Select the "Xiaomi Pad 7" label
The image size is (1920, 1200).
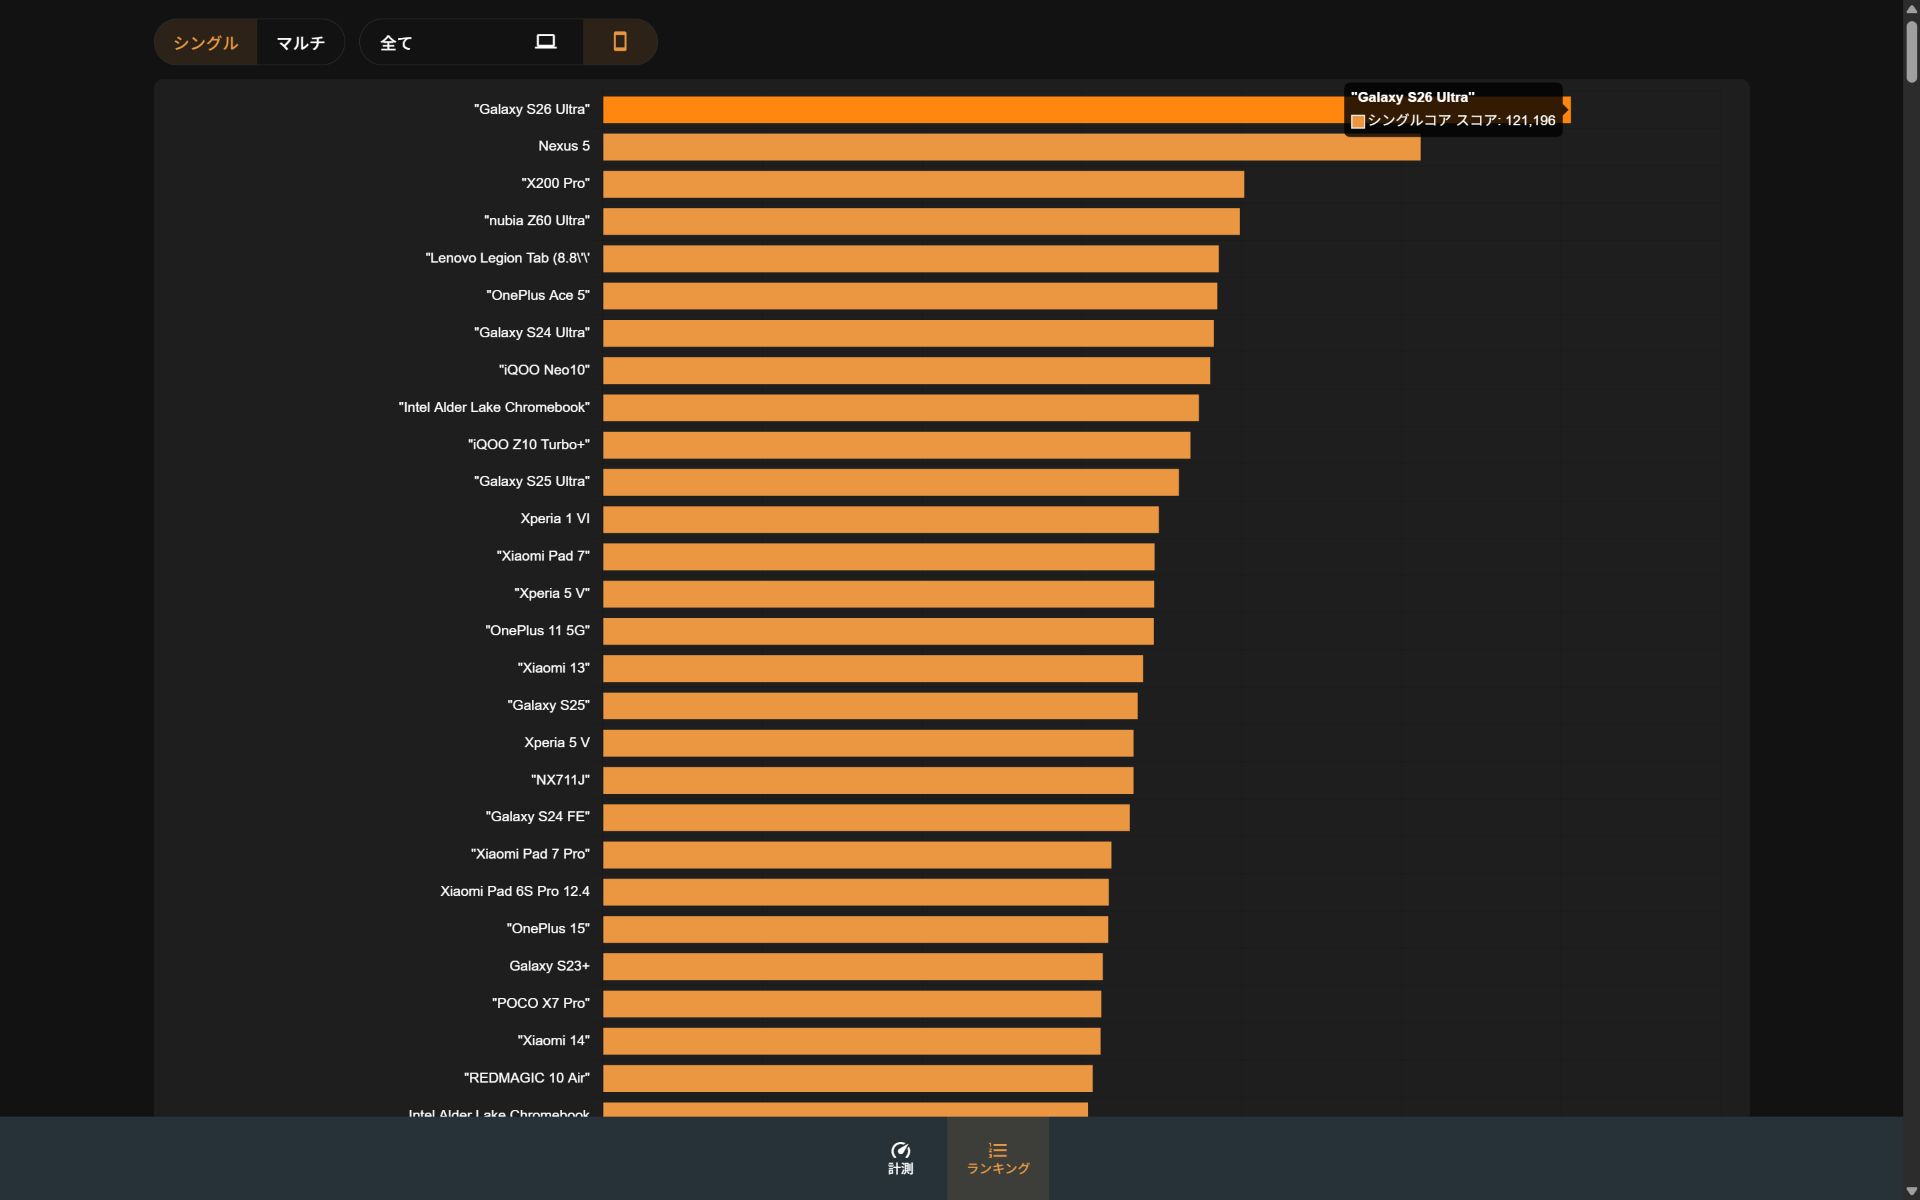[543, 556]
